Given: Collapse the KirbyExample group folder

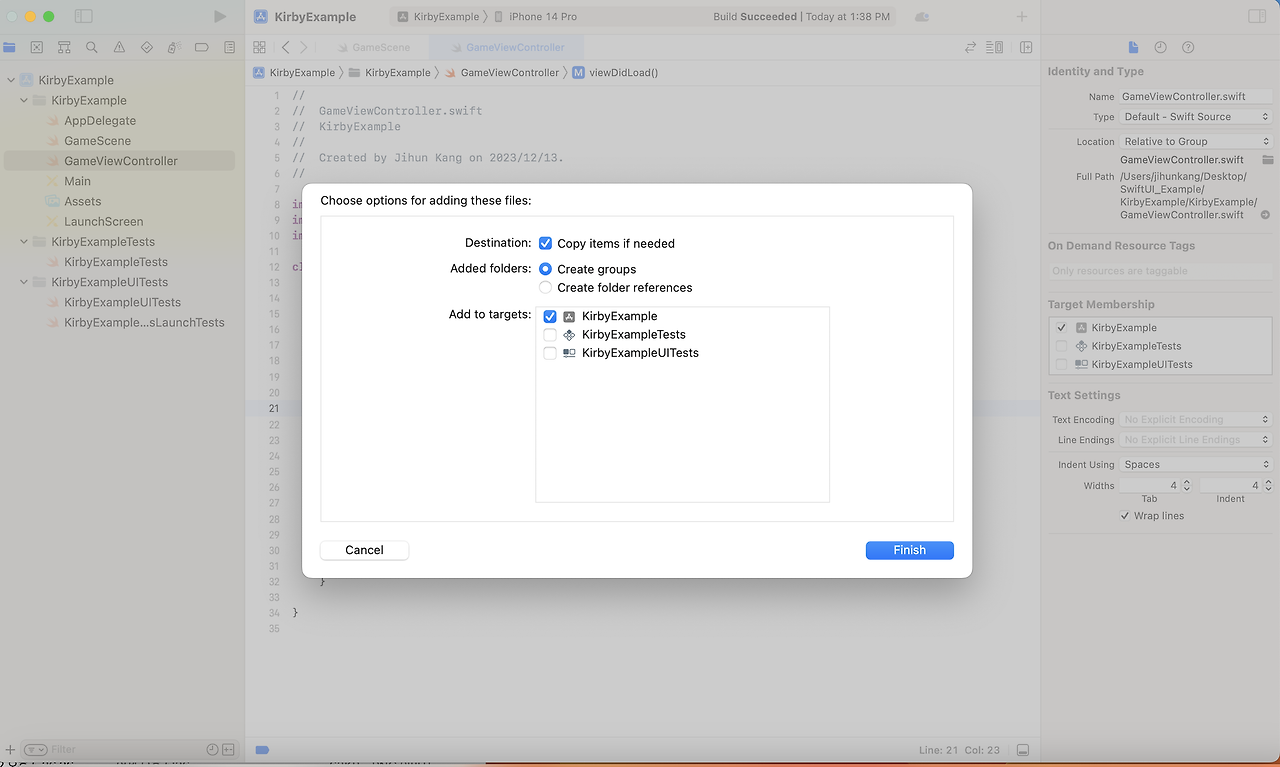Looking at the screenshot, I should [x=24, y=100].
